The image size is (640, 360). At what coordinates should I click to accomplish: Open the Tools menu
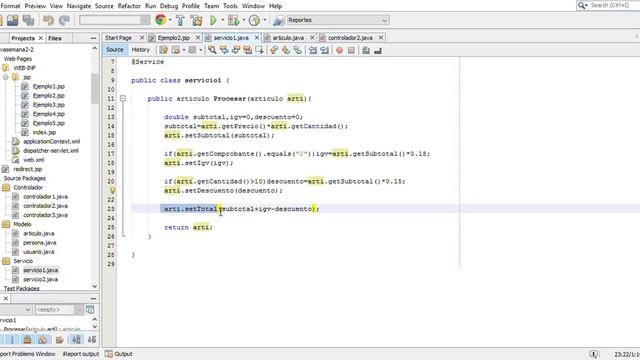[230, 6]
